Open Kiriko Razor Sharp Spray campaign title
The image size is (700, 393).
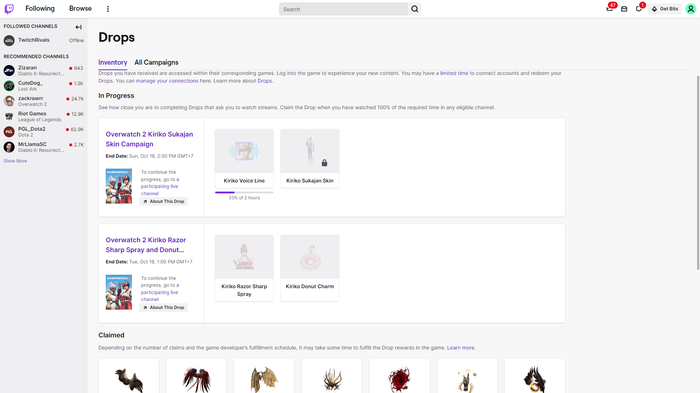(x=146, y=245)
